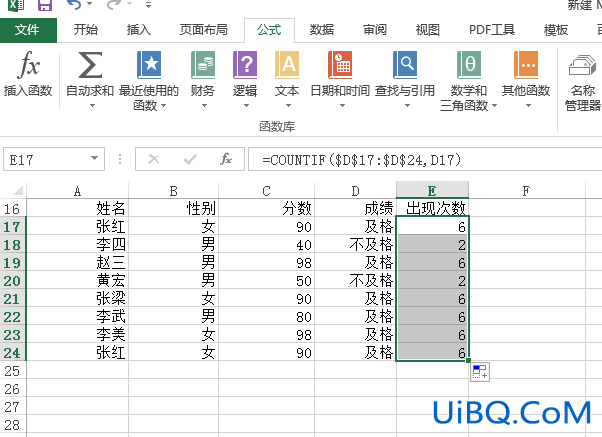Screen dimensions: 602x437
Task: Select row 25 header
Action: pyautogui.click(x=13, y=371)
